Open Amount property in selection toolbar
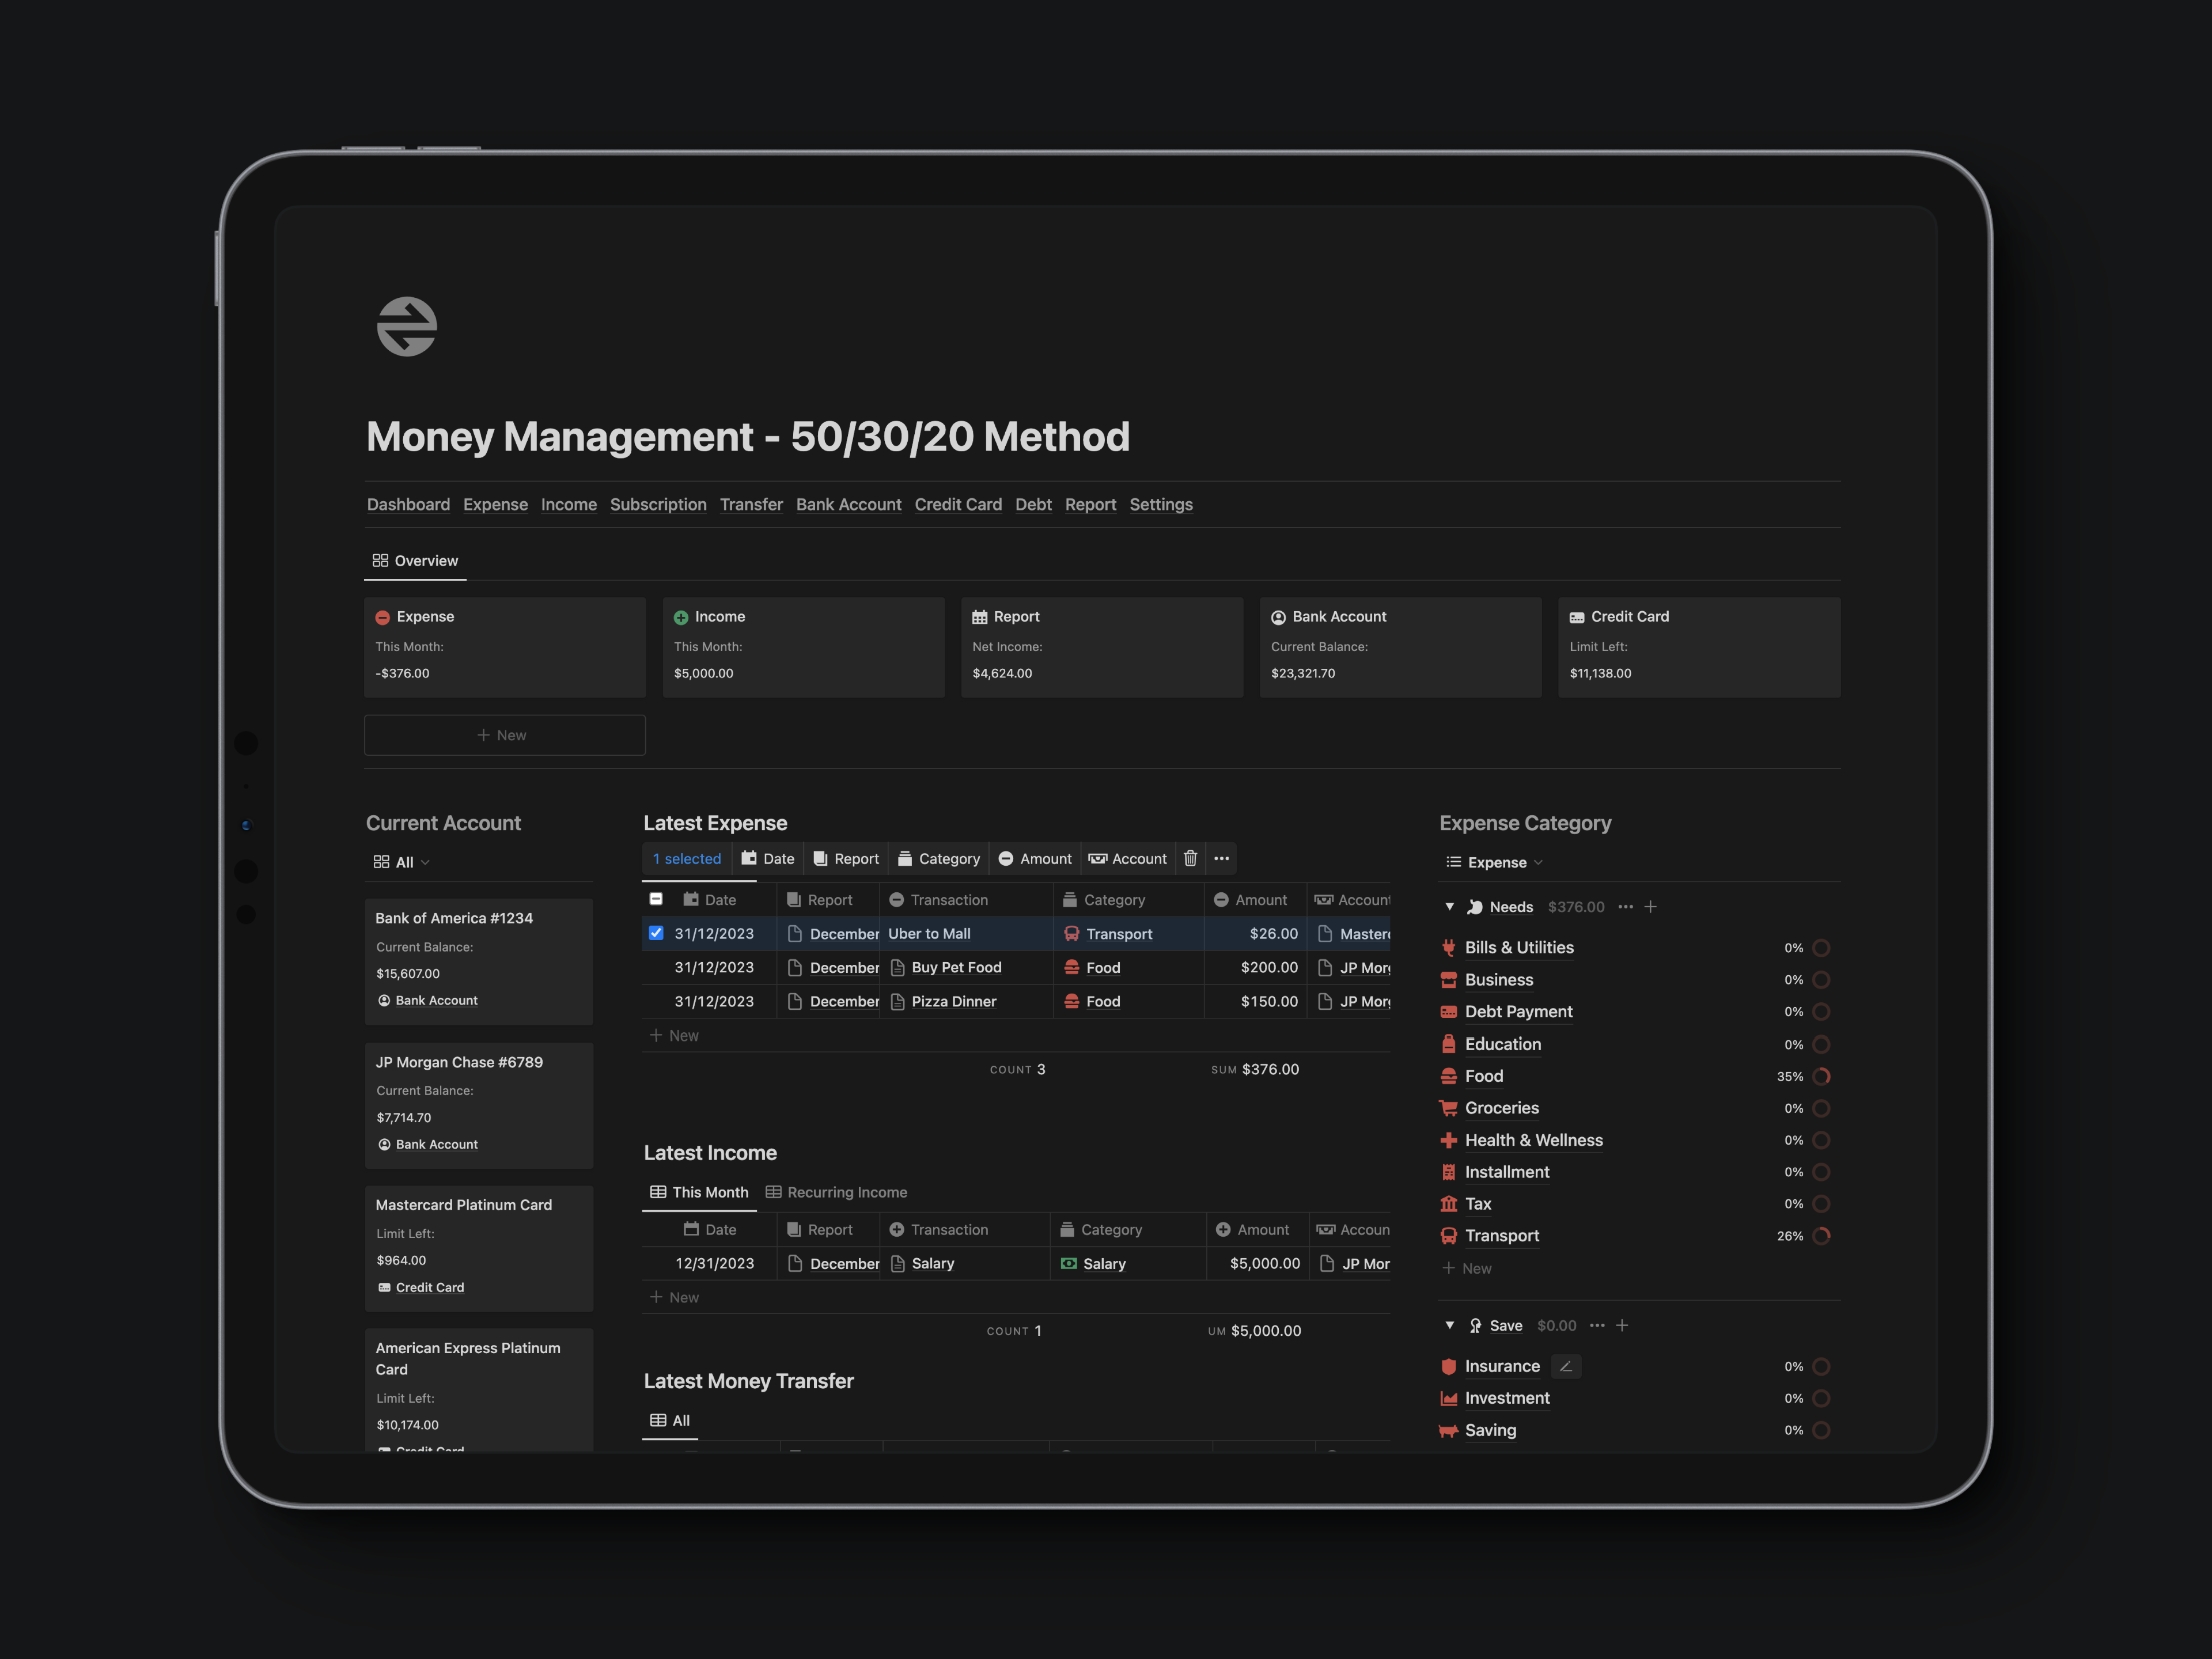 click(x=1035, y=858)
